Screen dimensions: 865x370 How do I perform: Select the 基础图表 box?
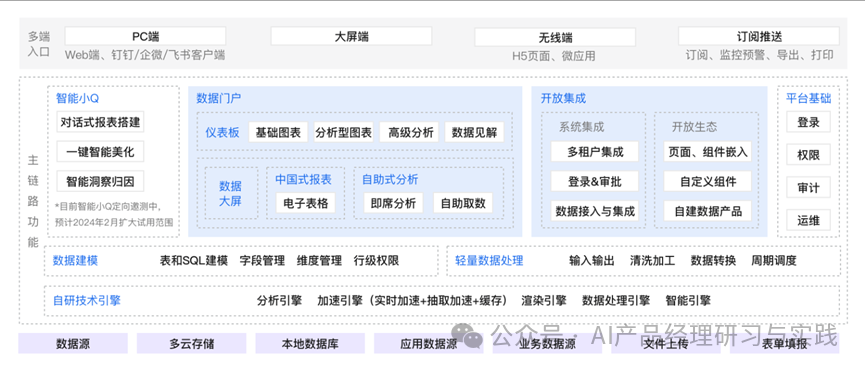point(278,132)
